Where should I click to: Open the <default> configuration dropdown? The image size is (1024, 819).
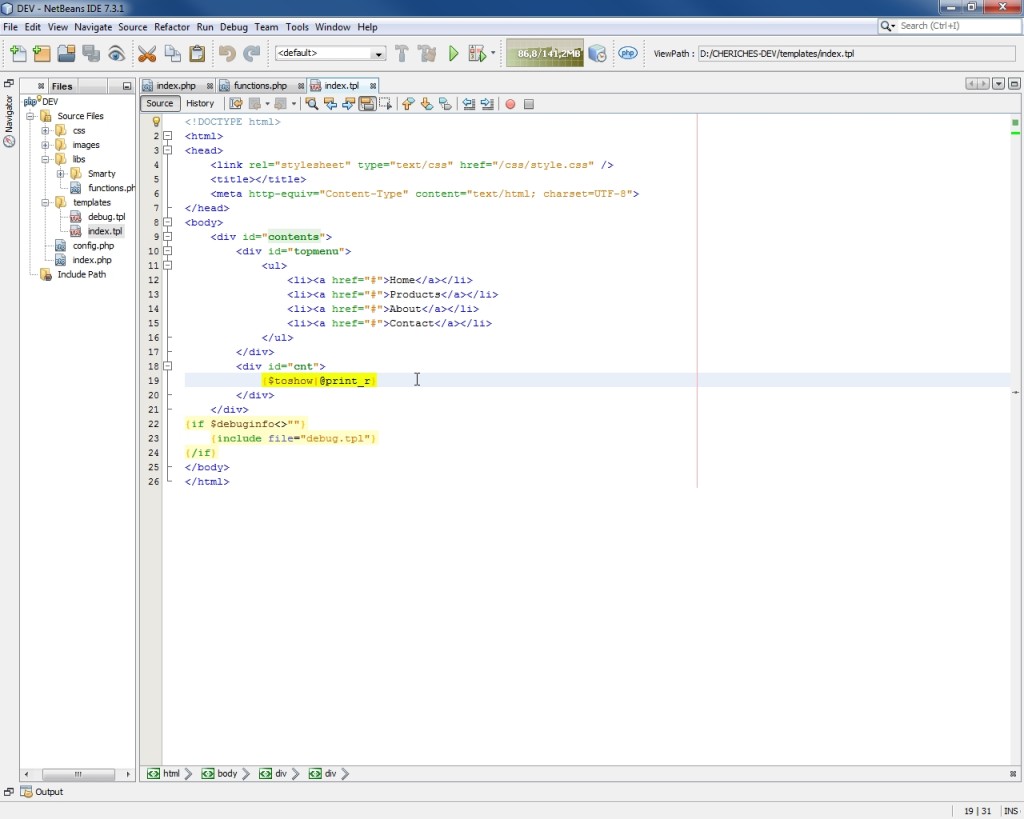pos(330,54)
